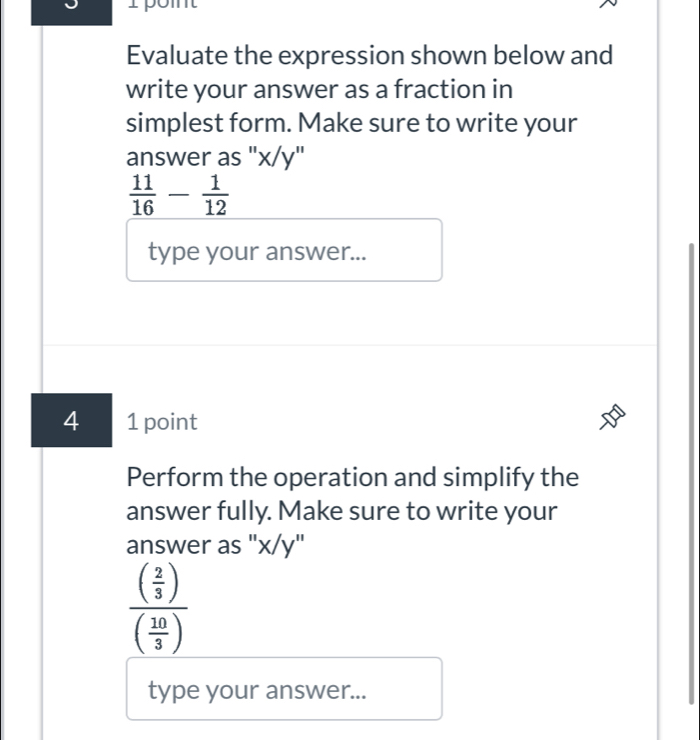Screen dimensions: 700x740
Task: Focus the answer field for question 4
Action: coord(284,689)
